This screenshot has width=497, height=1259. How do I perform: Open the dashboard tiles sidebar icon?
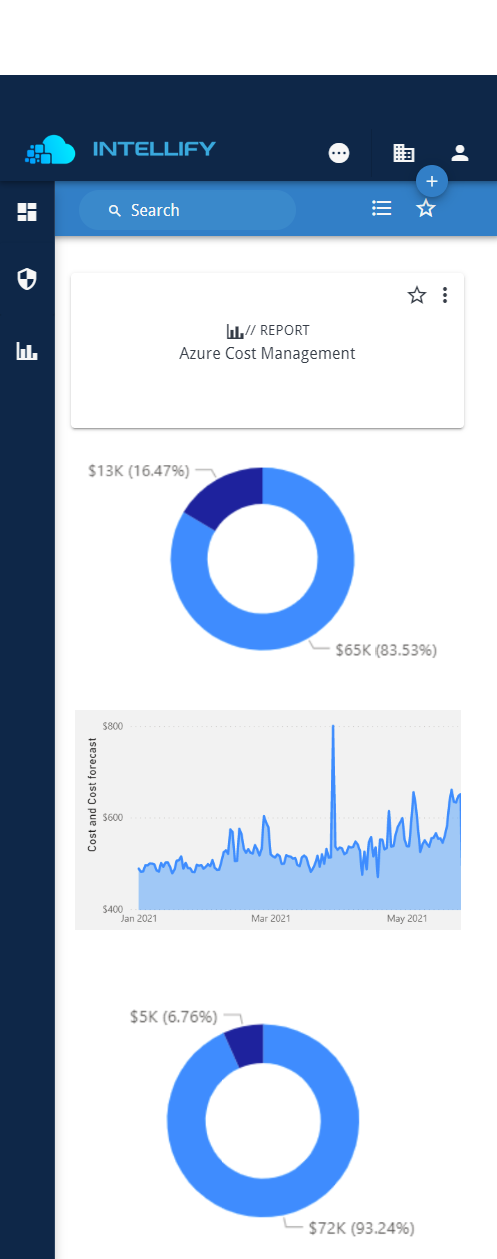[27, 212]
